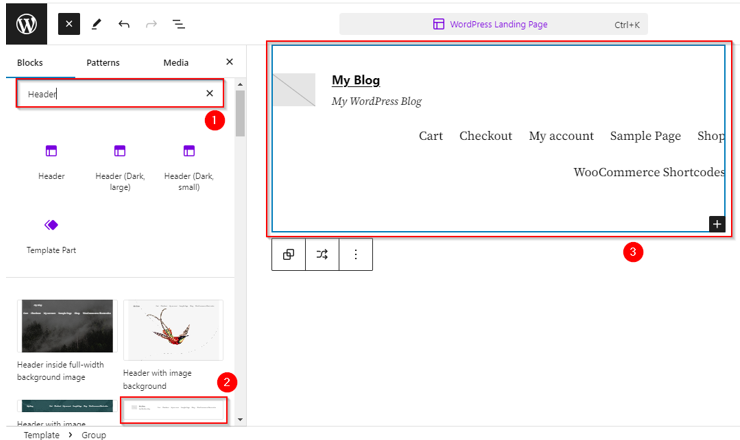Click the inserter scrollbar thumb
This screenshot has height=440, width=740.
click(x=240, y=113)
